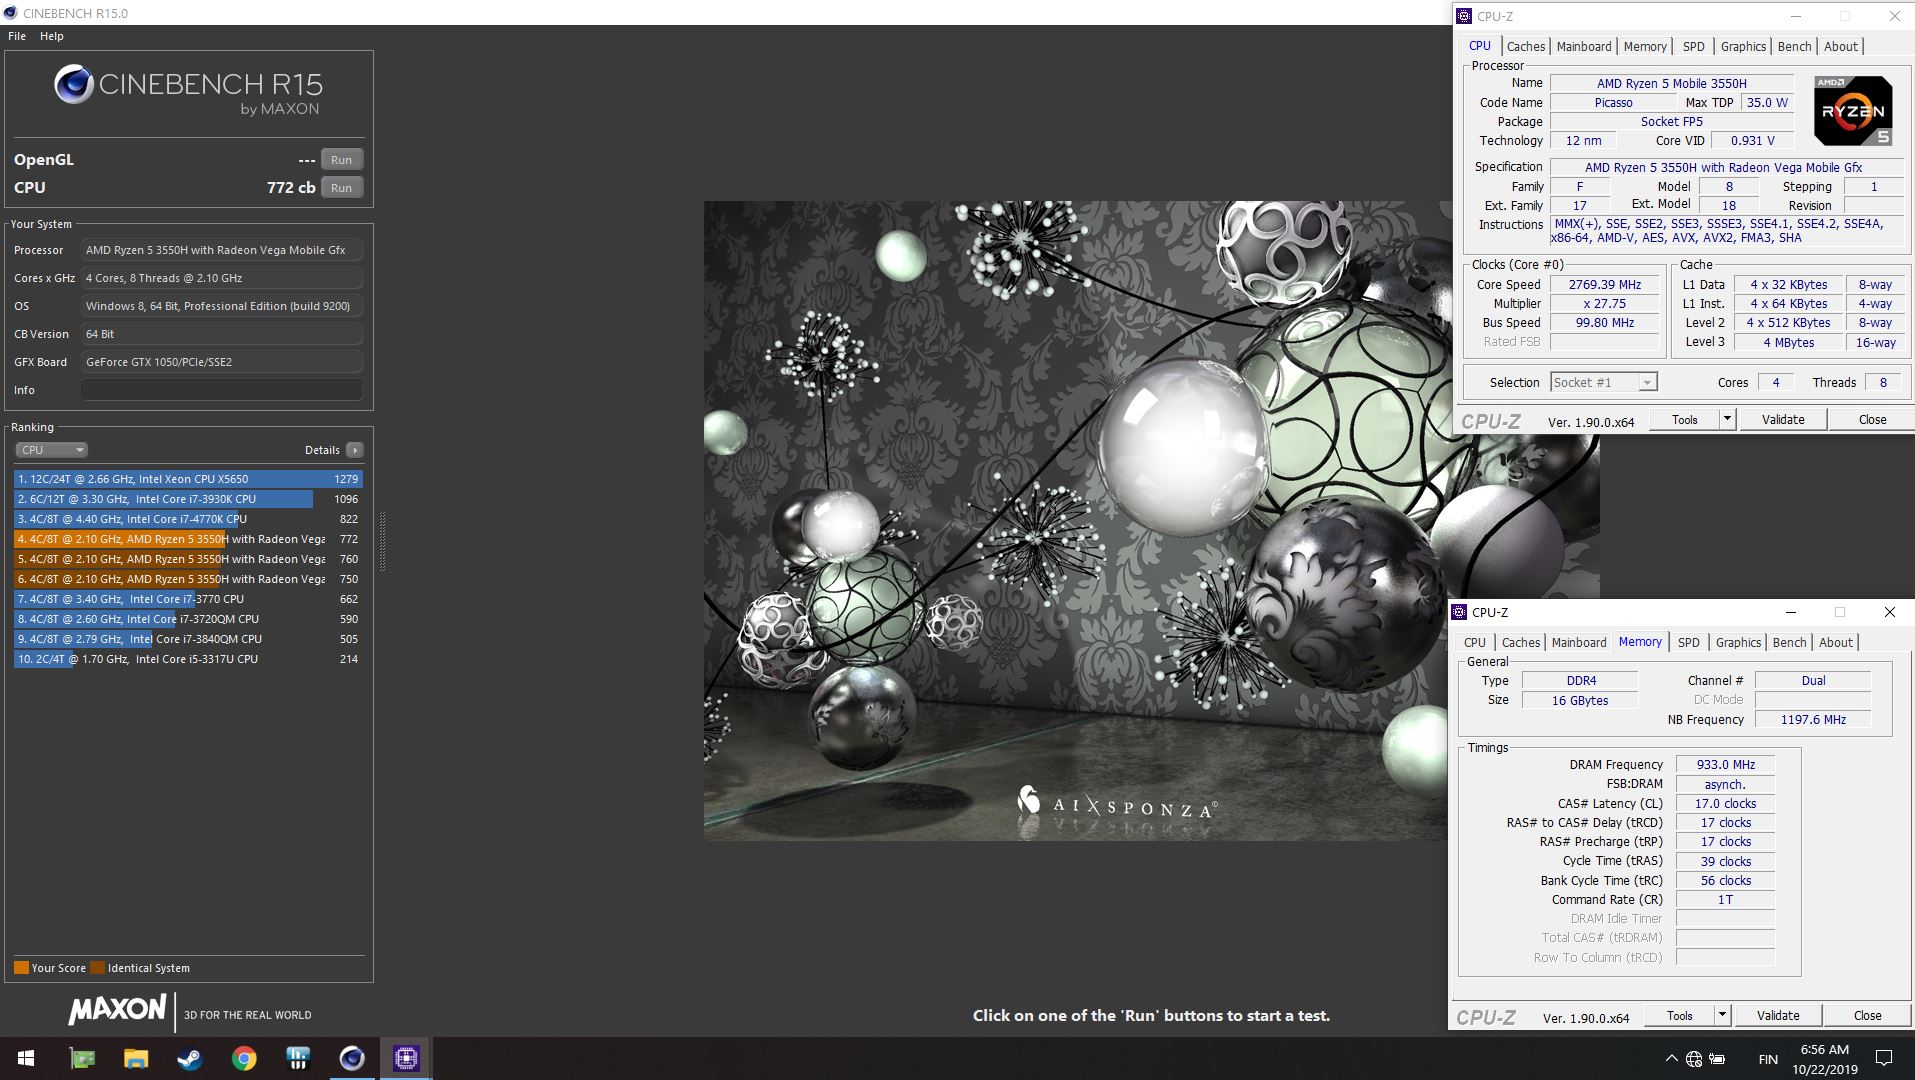Screen dimensions: 1915x1080
Task: Click Close button in upper CPU-Z window
Action: coord(1872,420)
